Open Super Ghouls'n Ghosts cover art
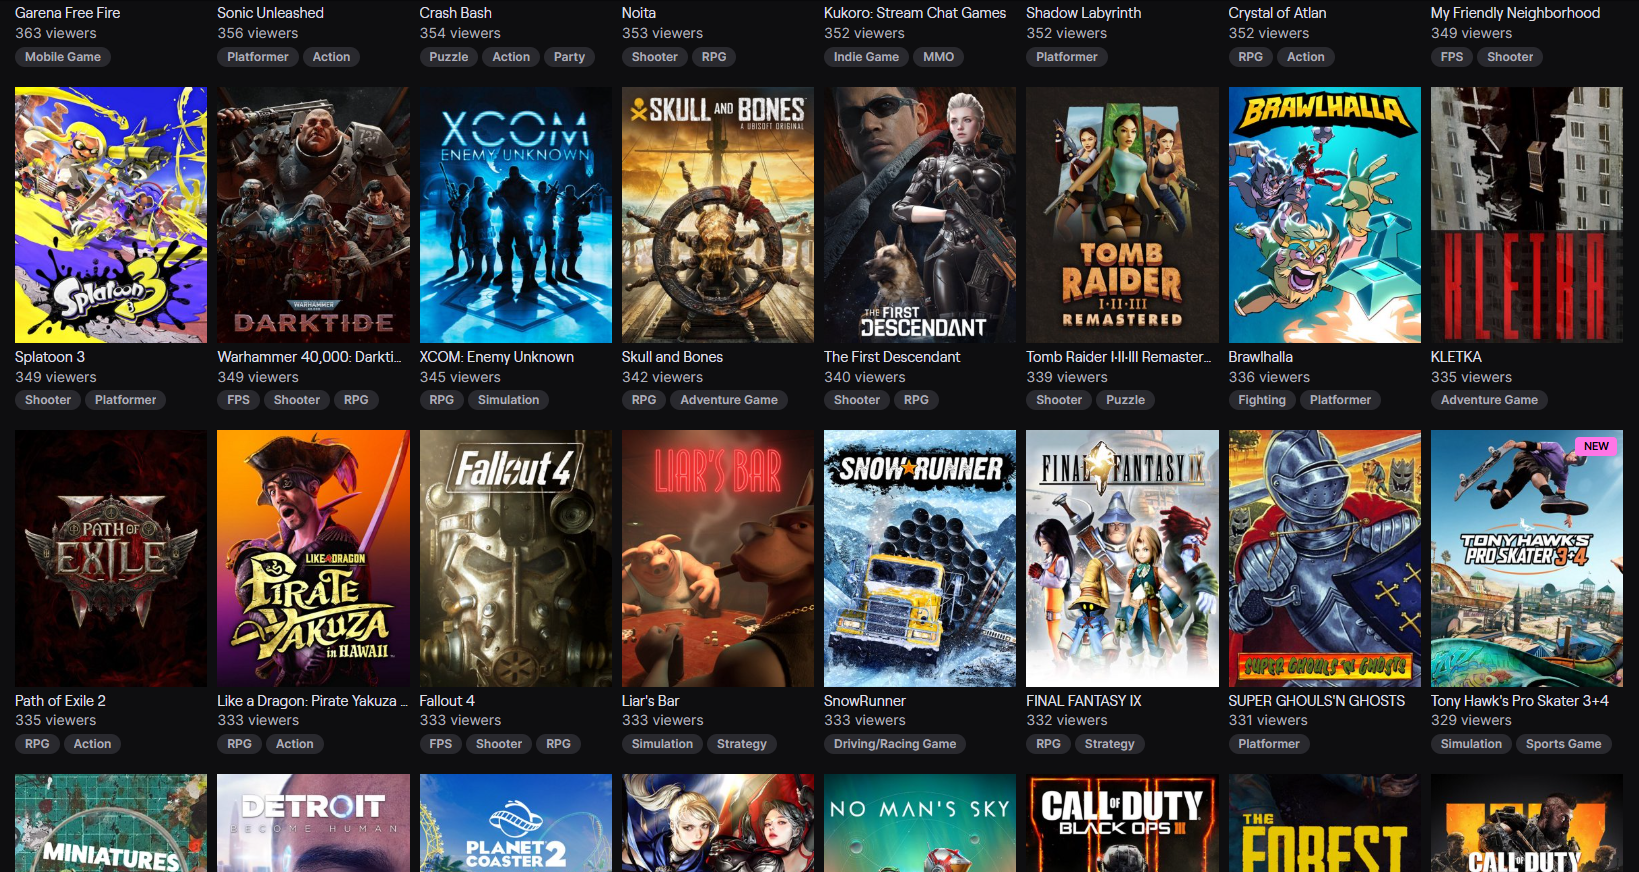 coord(1325,558)
